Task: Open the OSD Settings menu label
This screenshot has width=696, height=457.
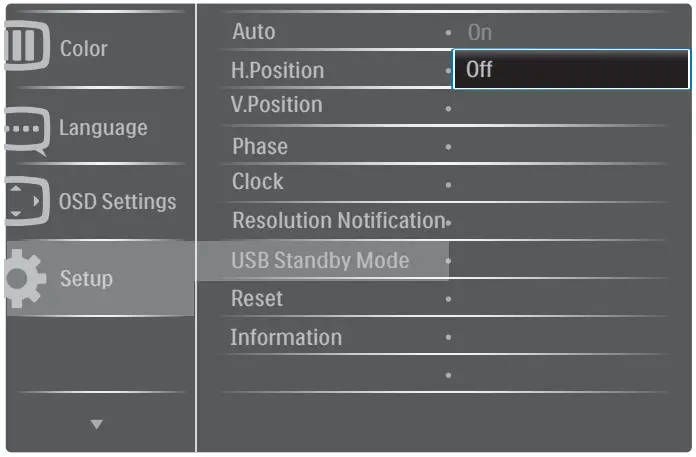Action: 117,201
